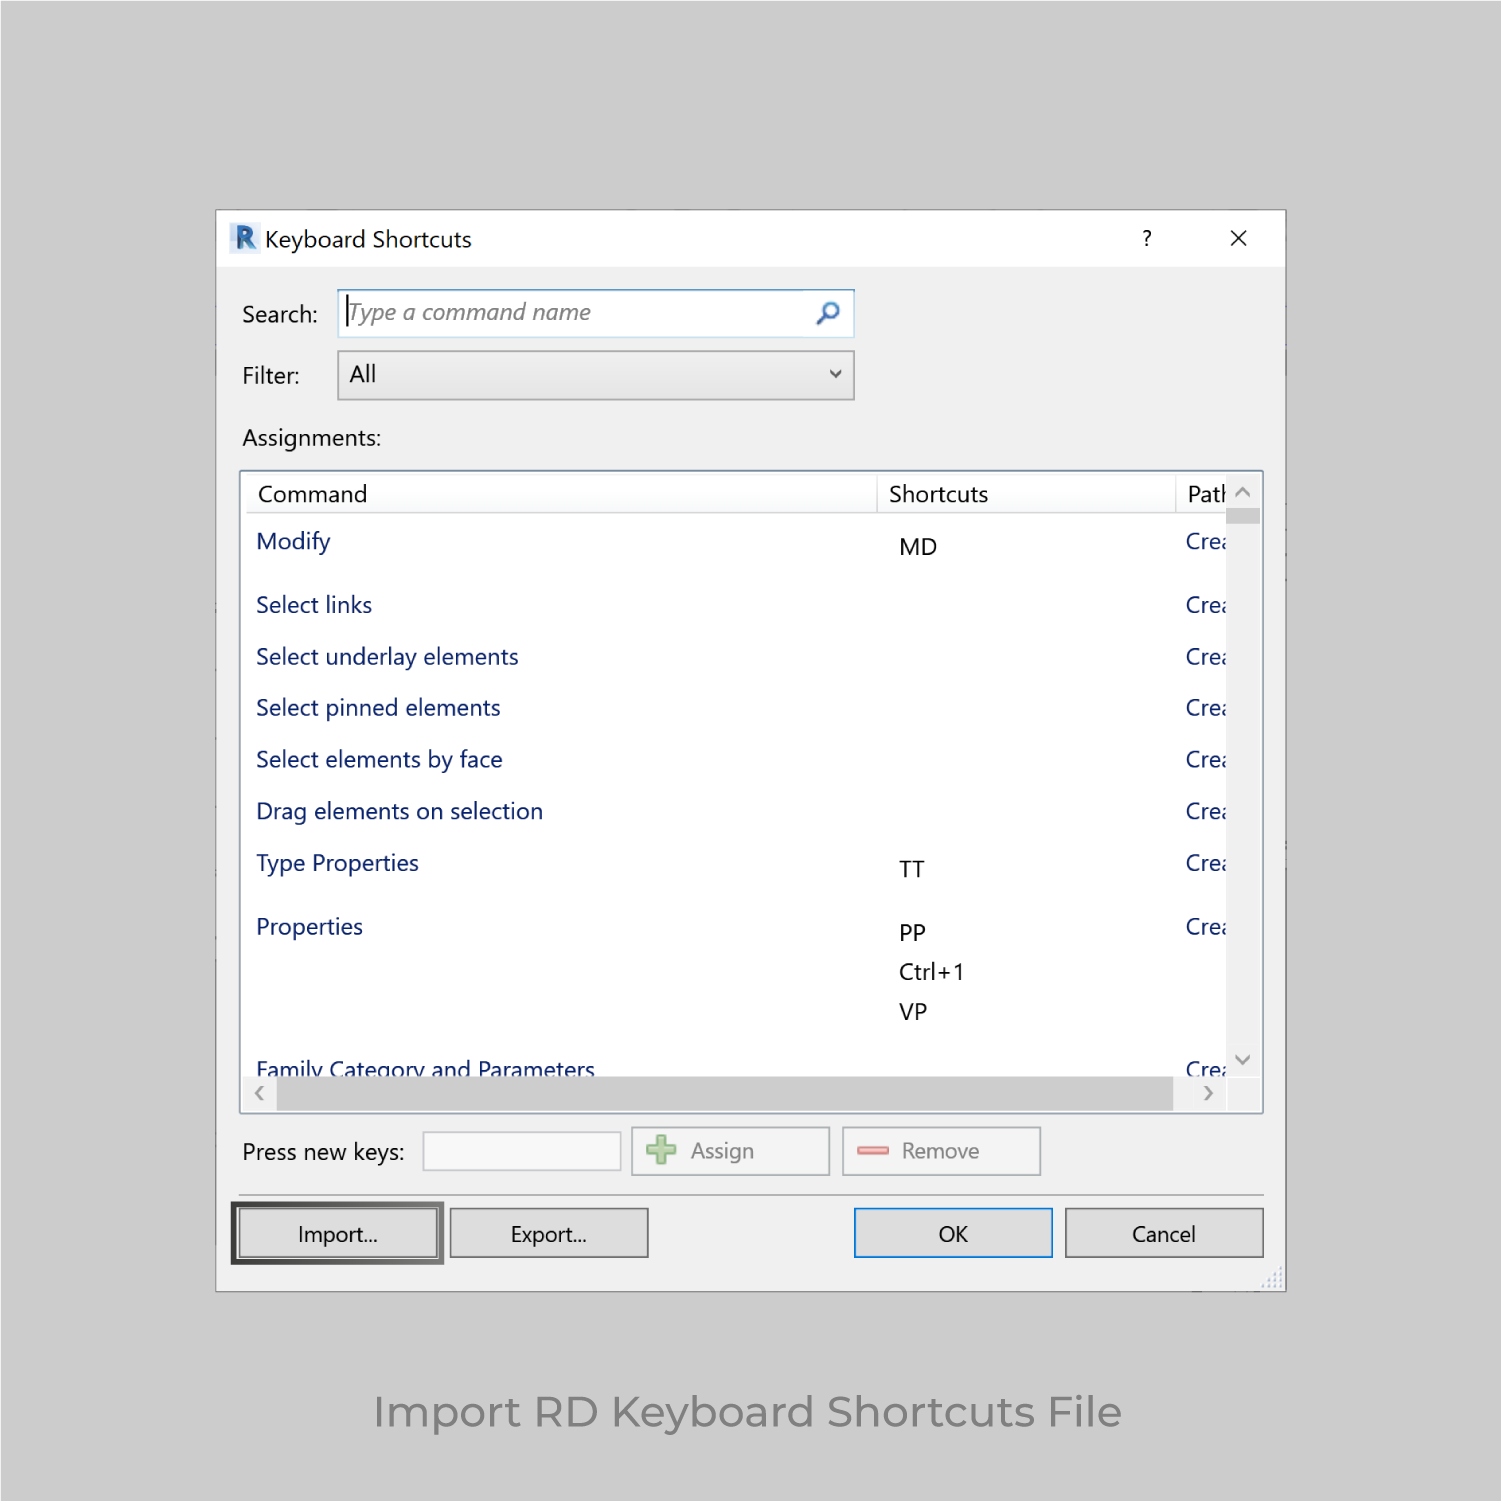
Task: Click the down chevron below the vertical scrollbar
Action: pos(1242,1058)
